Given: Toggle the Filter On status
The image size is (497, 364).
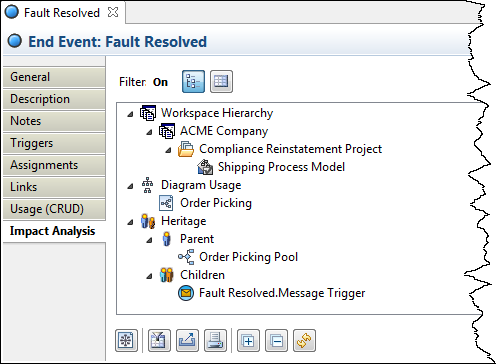Looking at the screenshot, I should pos(160,82).
